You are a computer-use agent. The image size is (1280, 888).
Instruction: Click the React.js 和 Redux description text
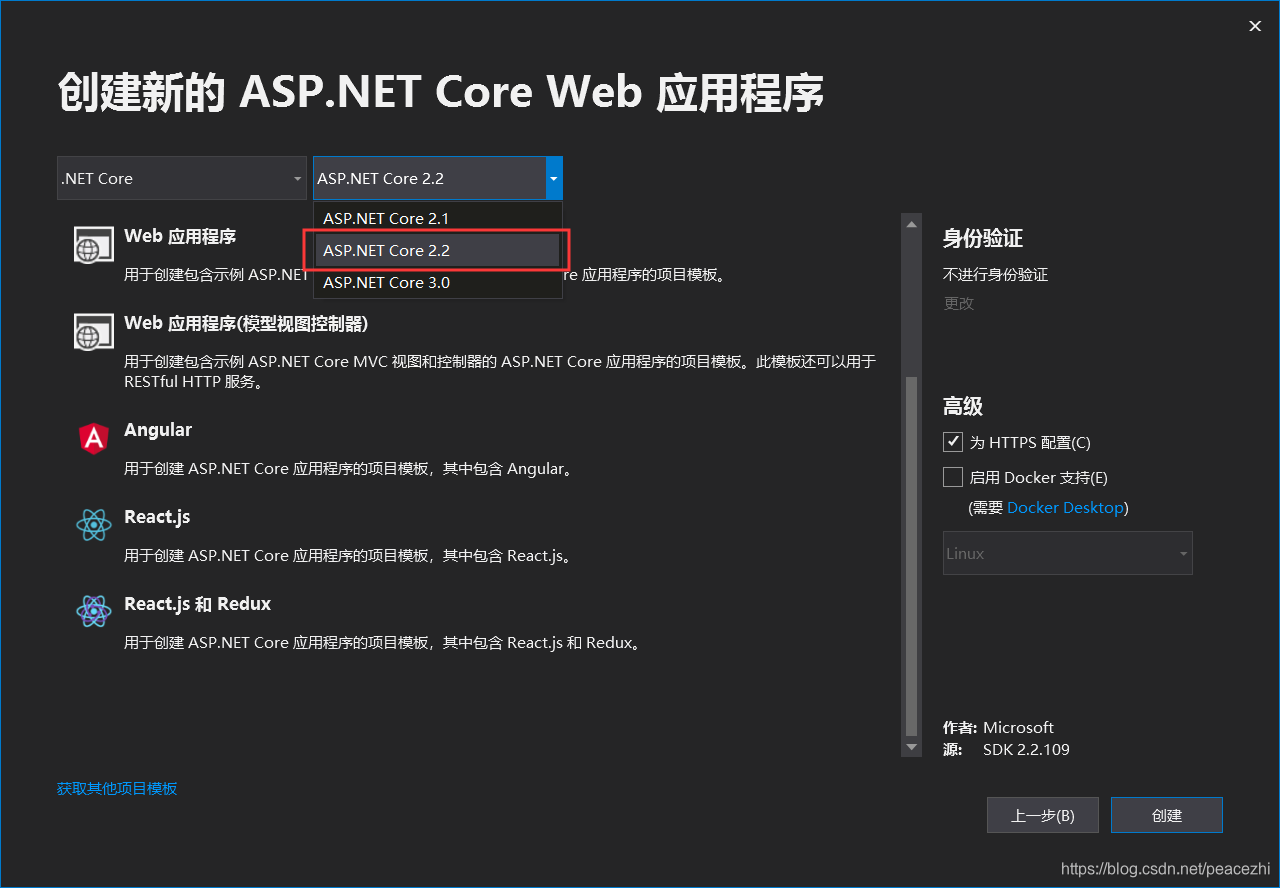pyautogui.click(x=383, y=642)
